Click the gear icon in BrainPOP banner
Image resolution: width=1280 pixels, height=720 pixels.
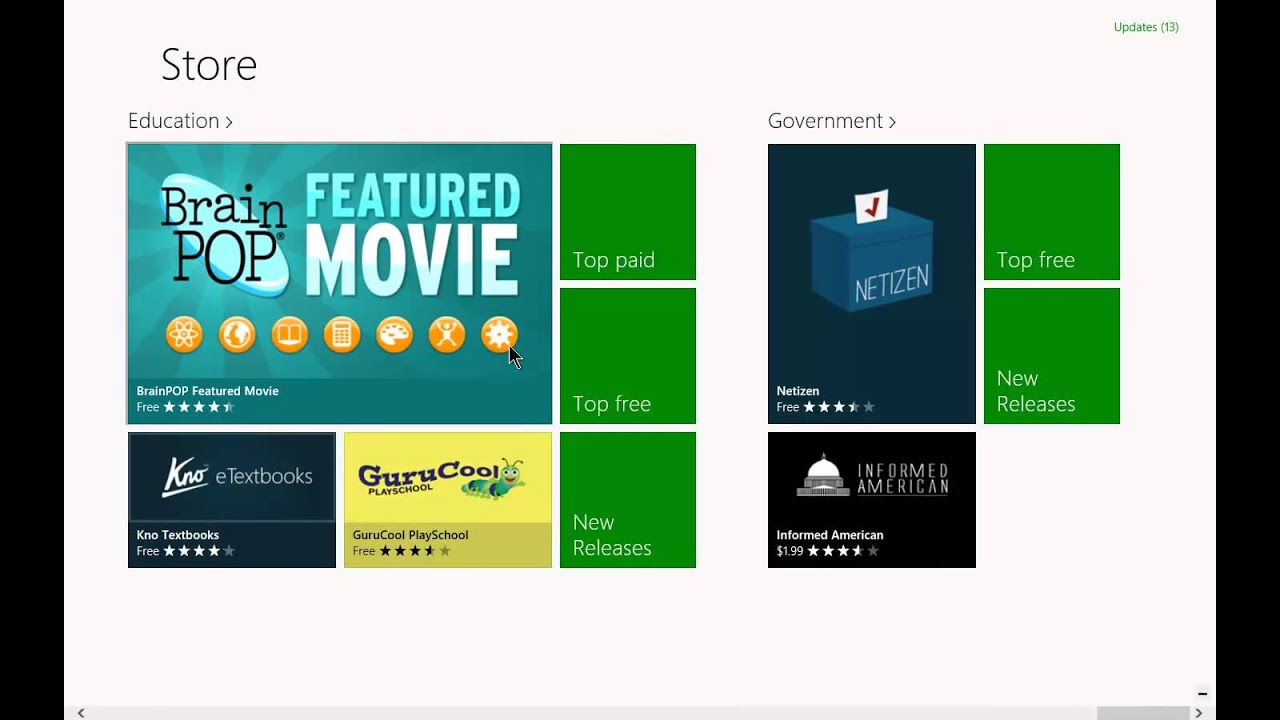[x=499, y=334]
